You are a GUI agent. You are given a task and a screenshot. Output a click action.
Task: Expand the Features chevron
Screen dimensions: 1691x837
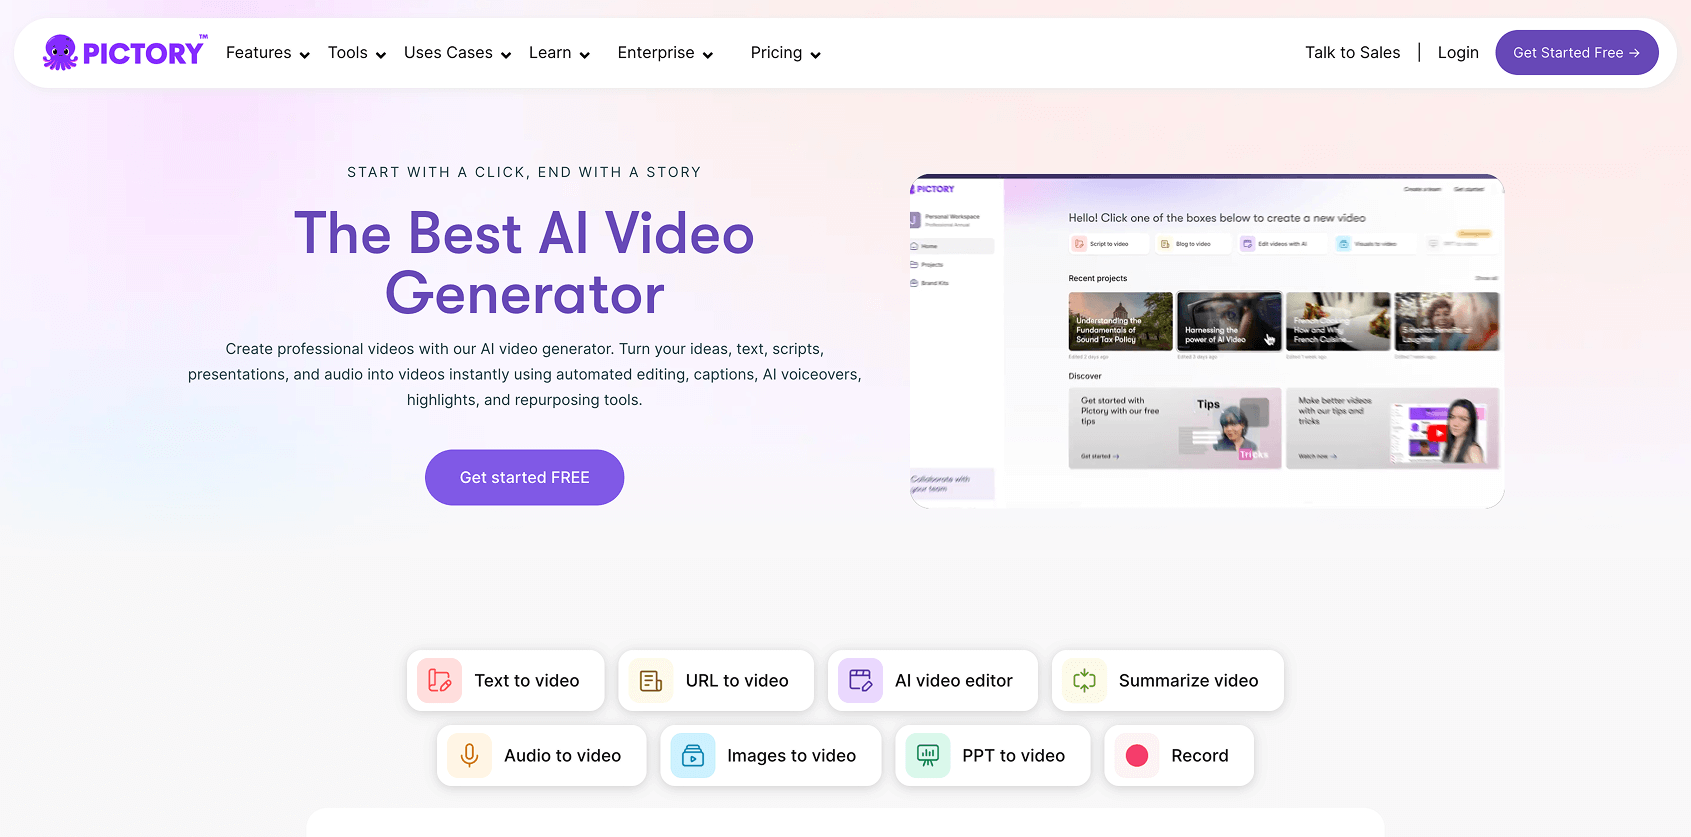point(304,55)
